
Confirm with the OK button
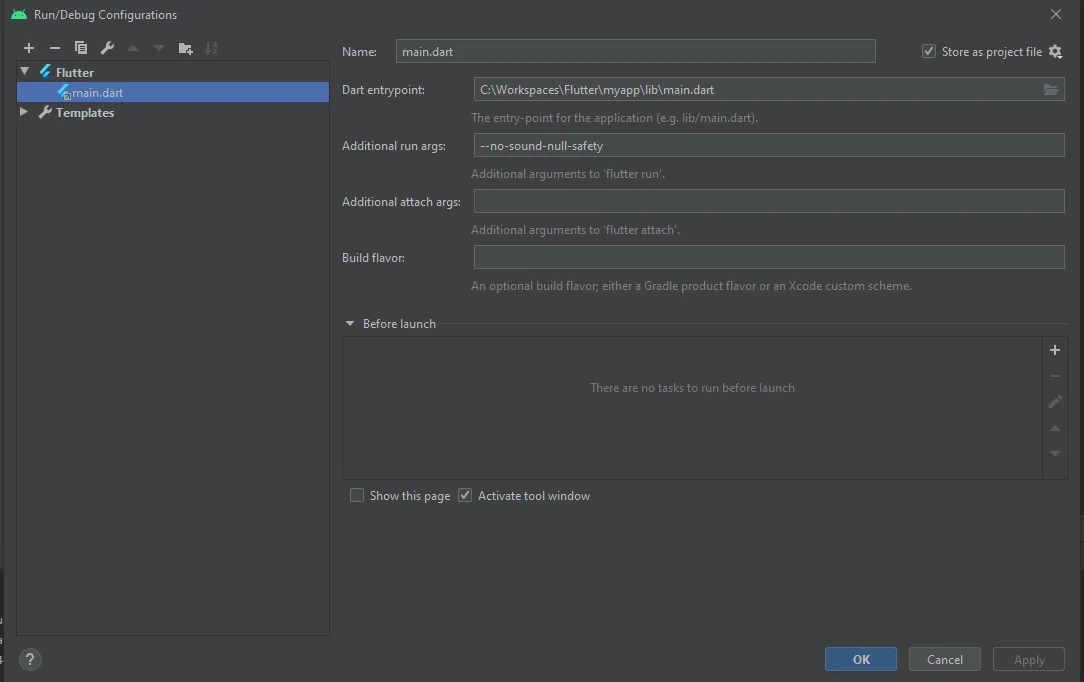pos(861,659)
